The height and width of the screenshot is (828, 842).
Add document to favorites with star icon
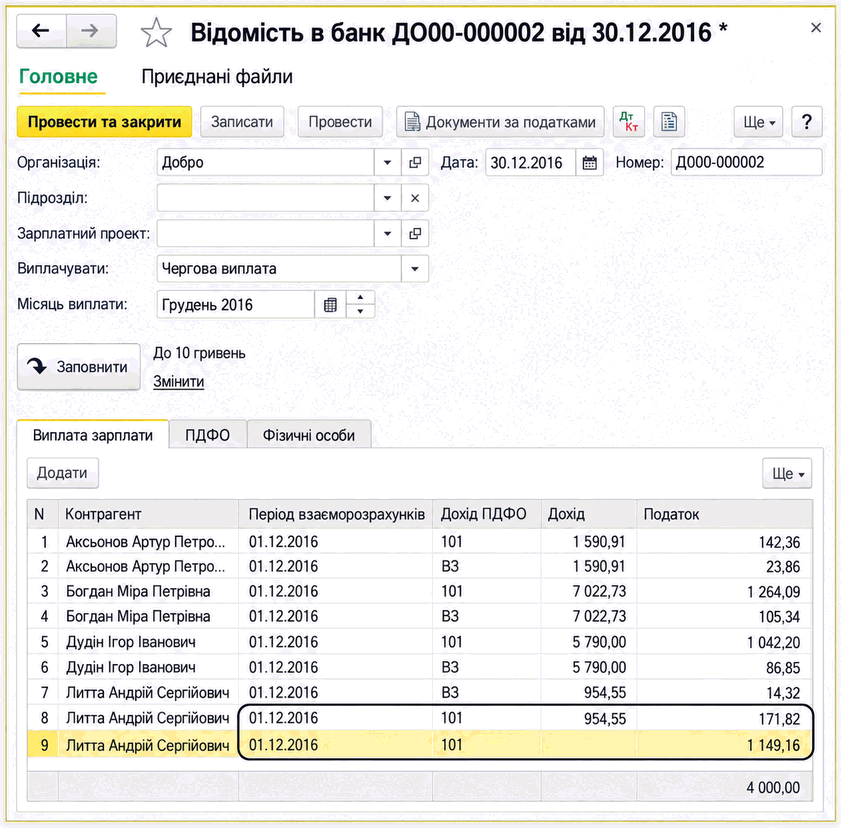pos(156,33)
